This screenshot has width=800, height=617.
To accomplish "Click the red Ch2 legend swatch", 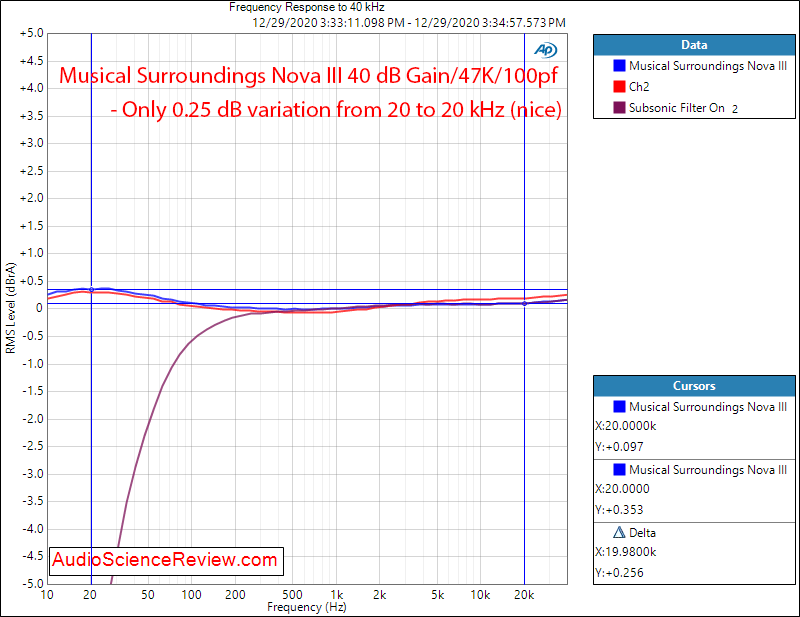I will [619, 87].
